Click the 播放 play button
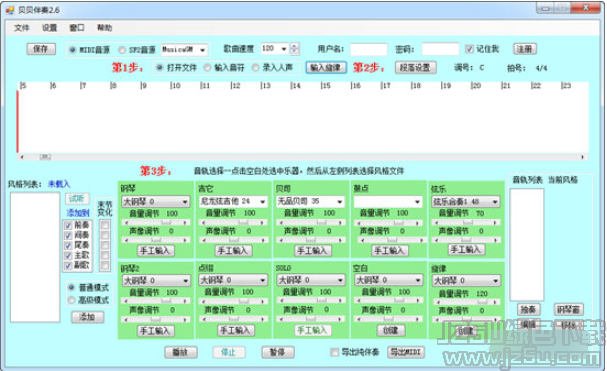Viewport: 607px width, 371px height. click(x=181, y=352)
